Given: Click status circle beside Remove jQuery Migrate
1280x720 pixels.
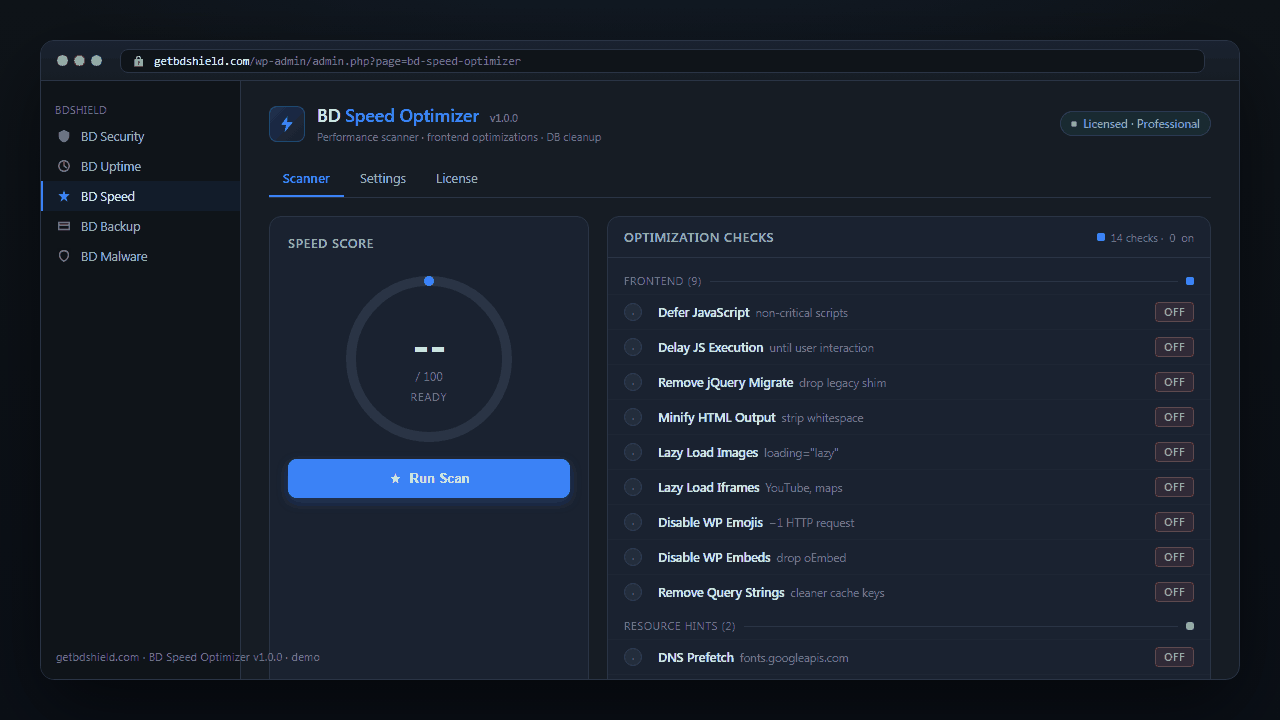Looking at the screenshot, I should [x=633, y=382].
